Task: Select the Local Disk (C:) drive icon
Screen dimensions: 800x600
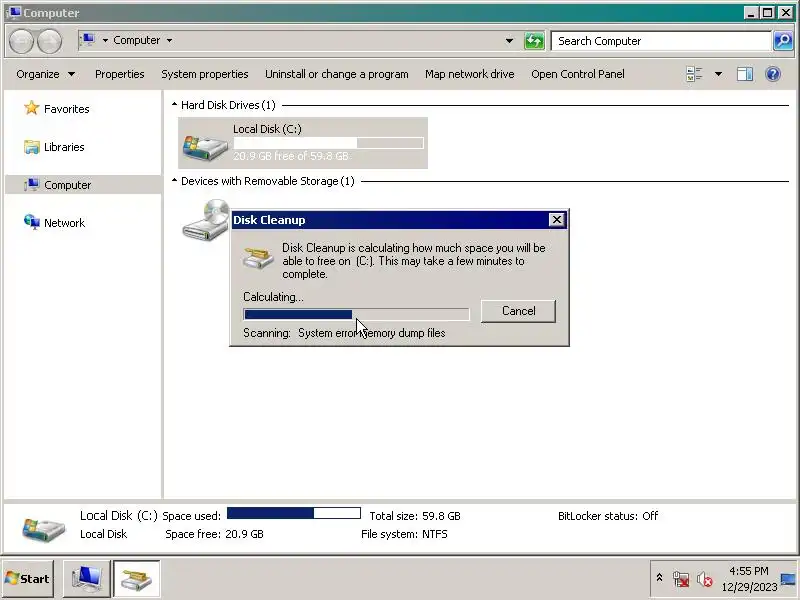Action: (x=205, y=147)
